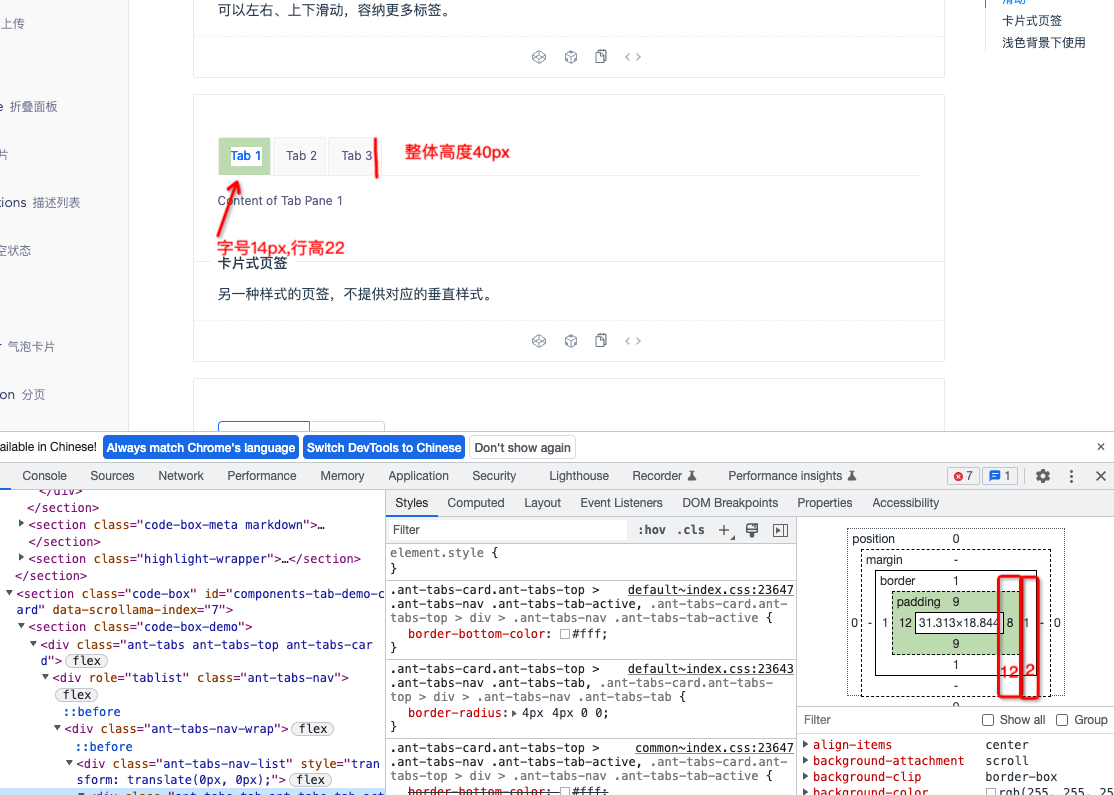This screenshot has height=795, width=1114.
Task: Expand align-items computed property
Action: click(x=806, y=745)
